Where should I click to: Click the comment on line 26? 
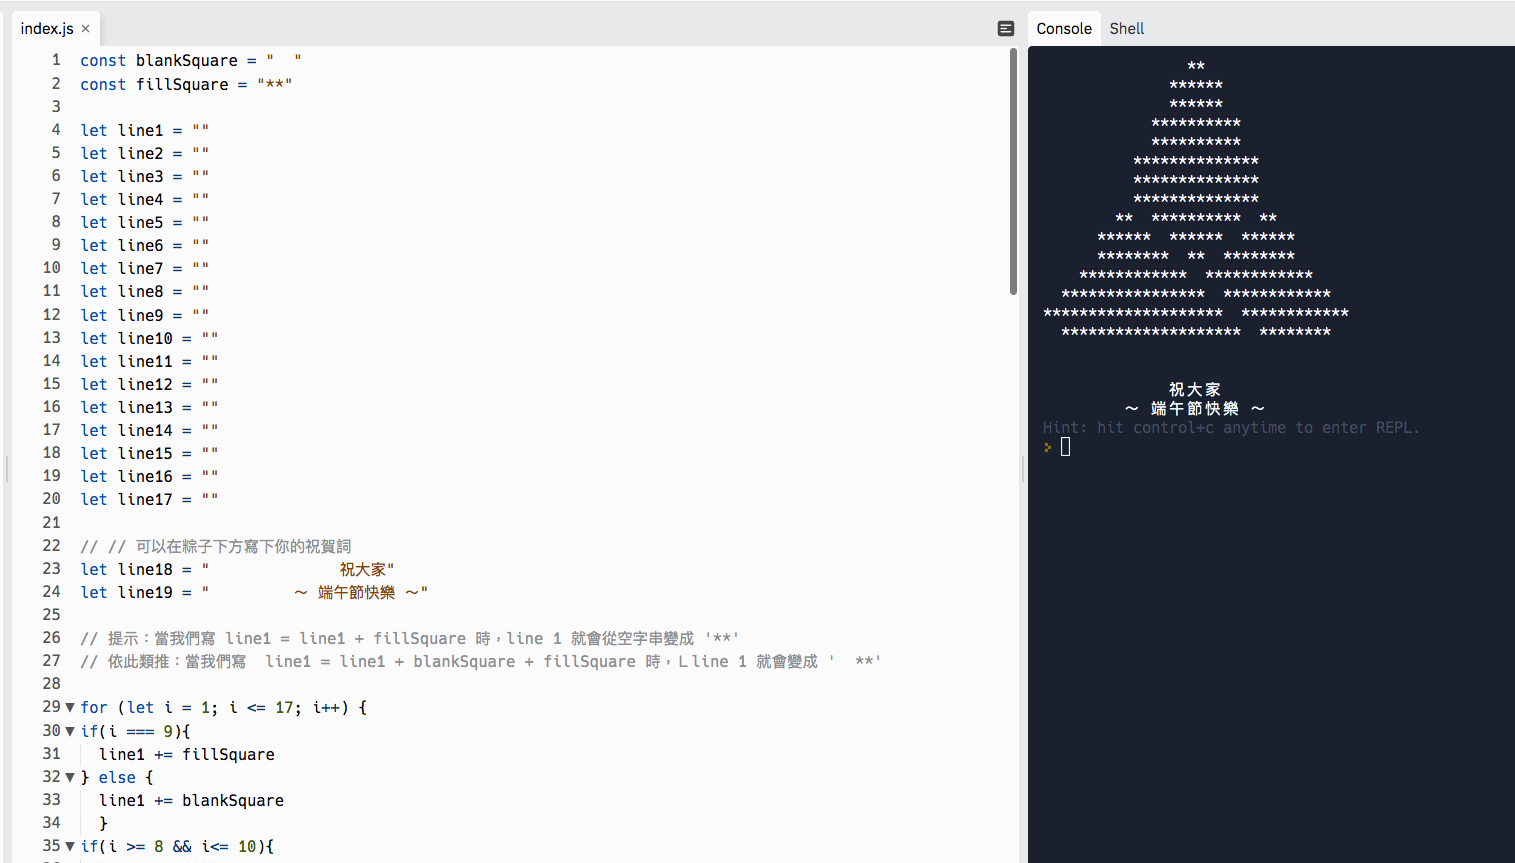(409, 638)
